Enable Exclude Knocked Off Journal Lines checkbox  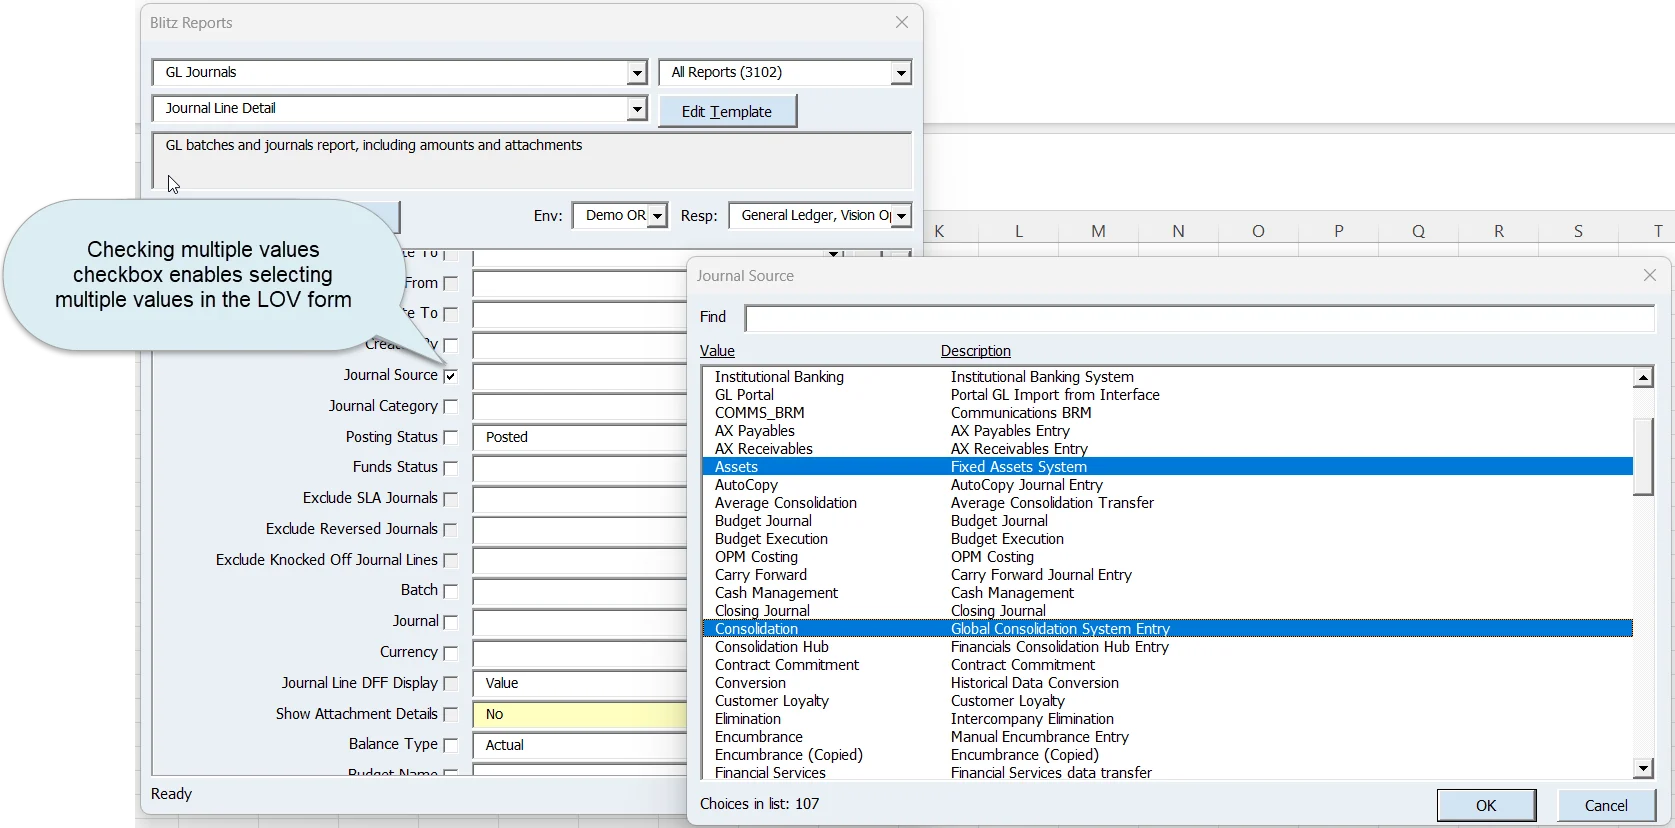pos(450,561)
